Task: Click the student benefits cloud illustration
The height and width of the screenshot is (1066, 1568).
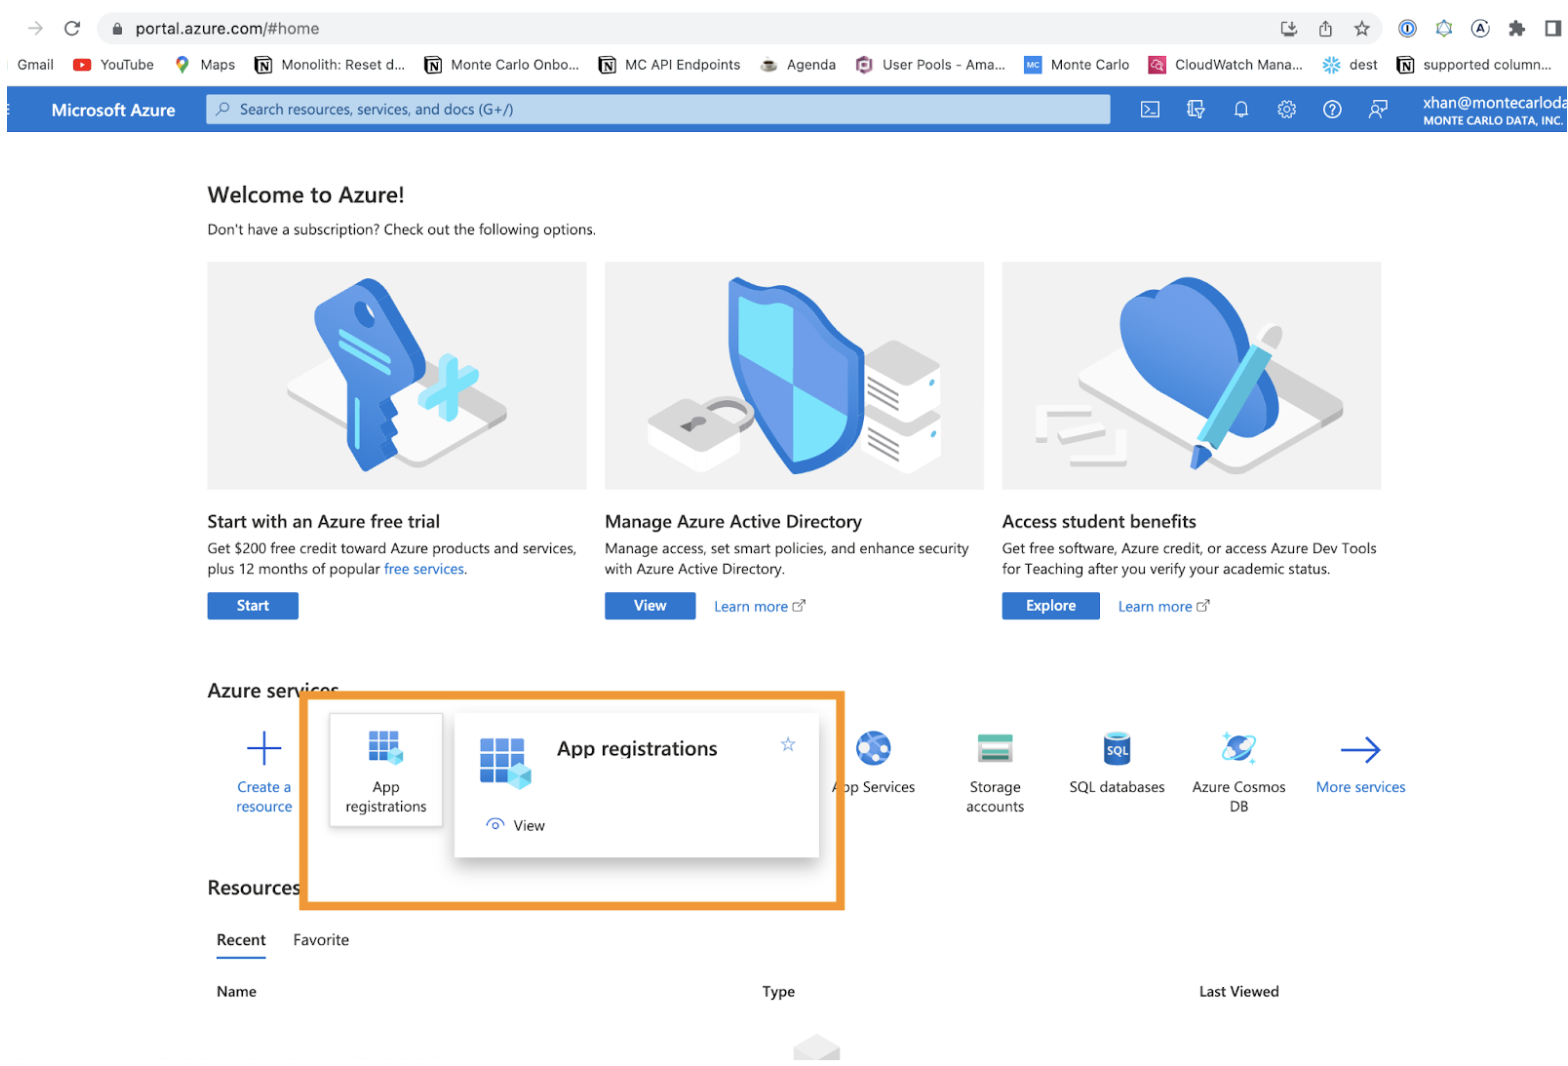Action: pos(1191,376)
